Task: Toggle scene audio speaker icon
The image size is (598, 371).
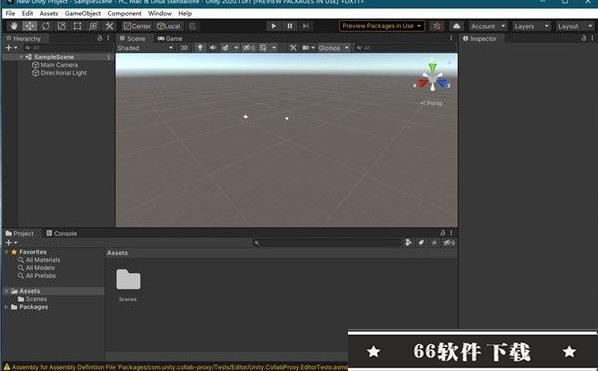Action: tap(212, 48)
